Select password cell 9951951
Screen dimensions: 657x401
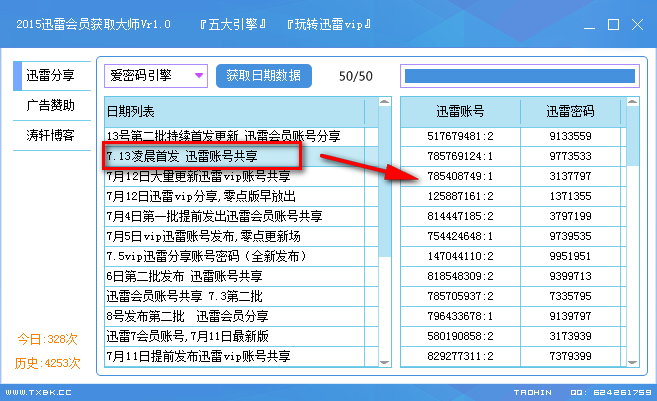[x=570, y=256]
